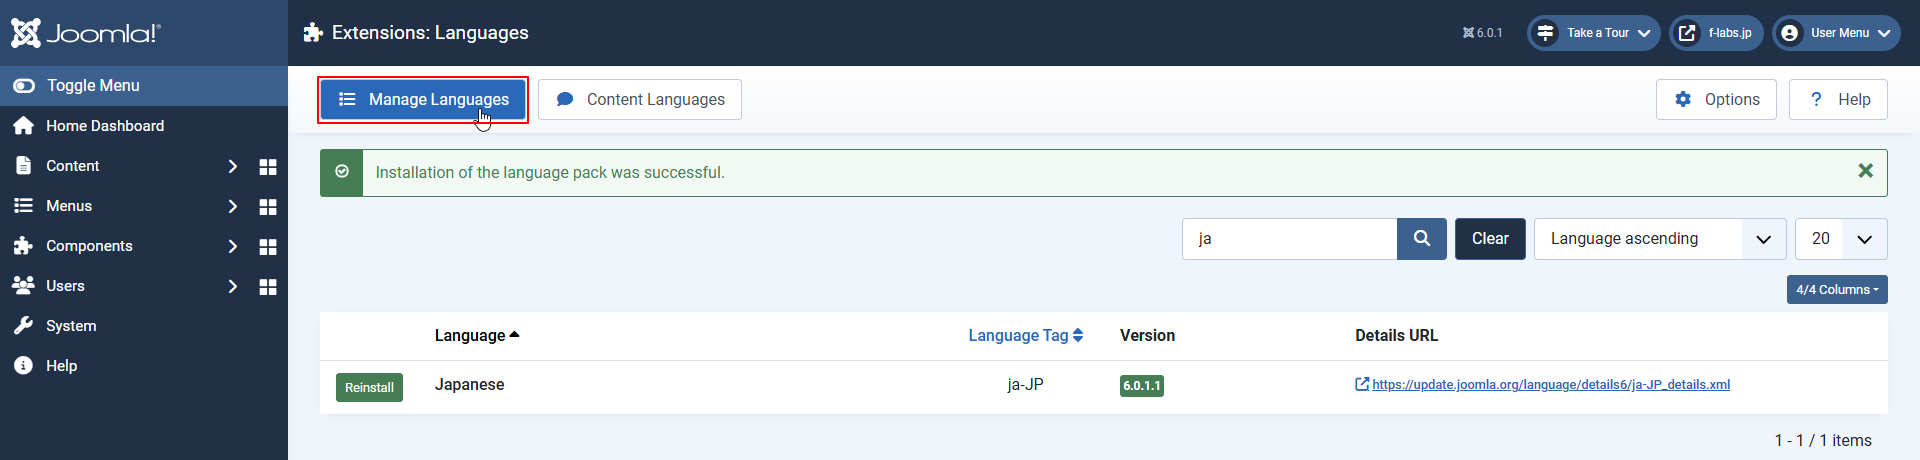Click the 6.0.1.1 version badge
Image resolution: width=1920 pixels, height=460 pixels.
coord(1141,386)
